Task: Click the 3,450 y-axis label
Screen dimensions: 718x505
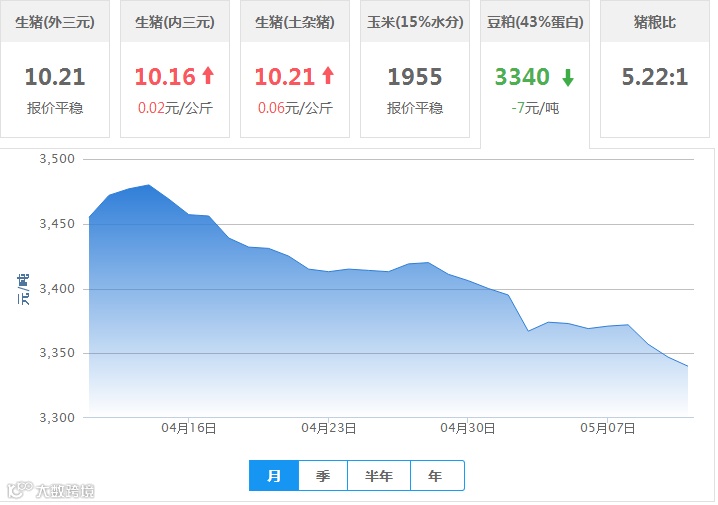Action: 57,224
